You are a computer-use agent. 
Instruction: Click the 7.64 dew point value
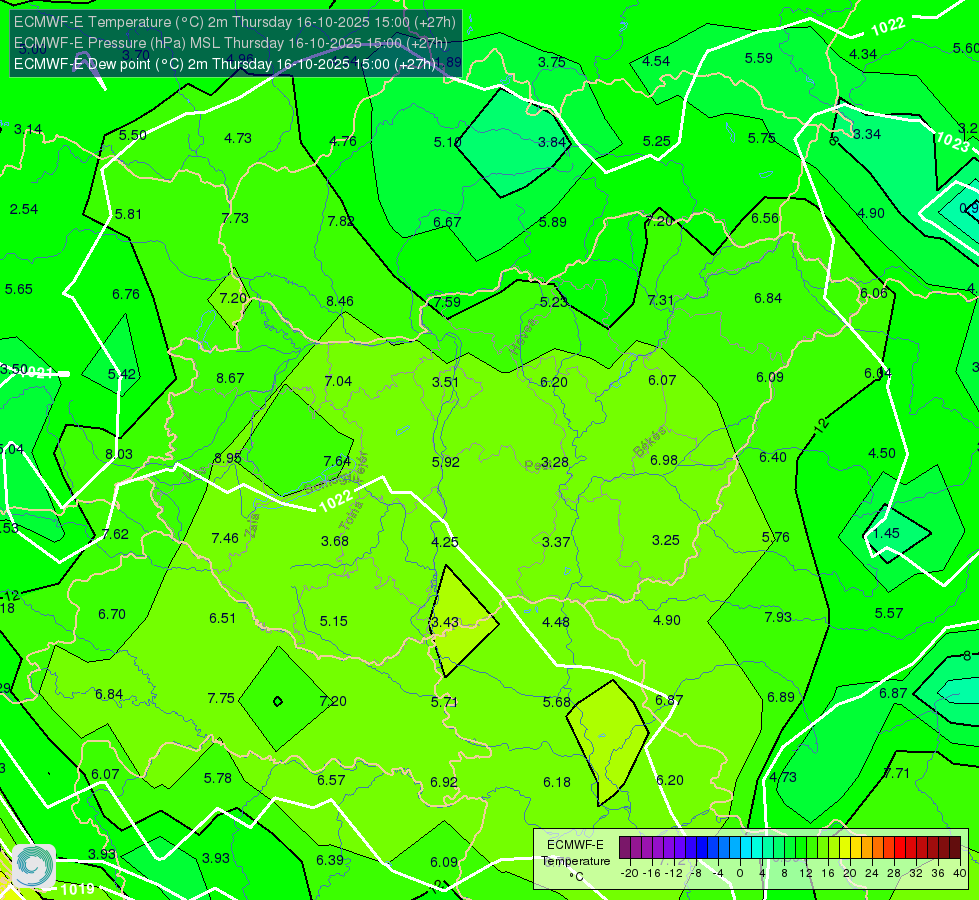(337, 461)
